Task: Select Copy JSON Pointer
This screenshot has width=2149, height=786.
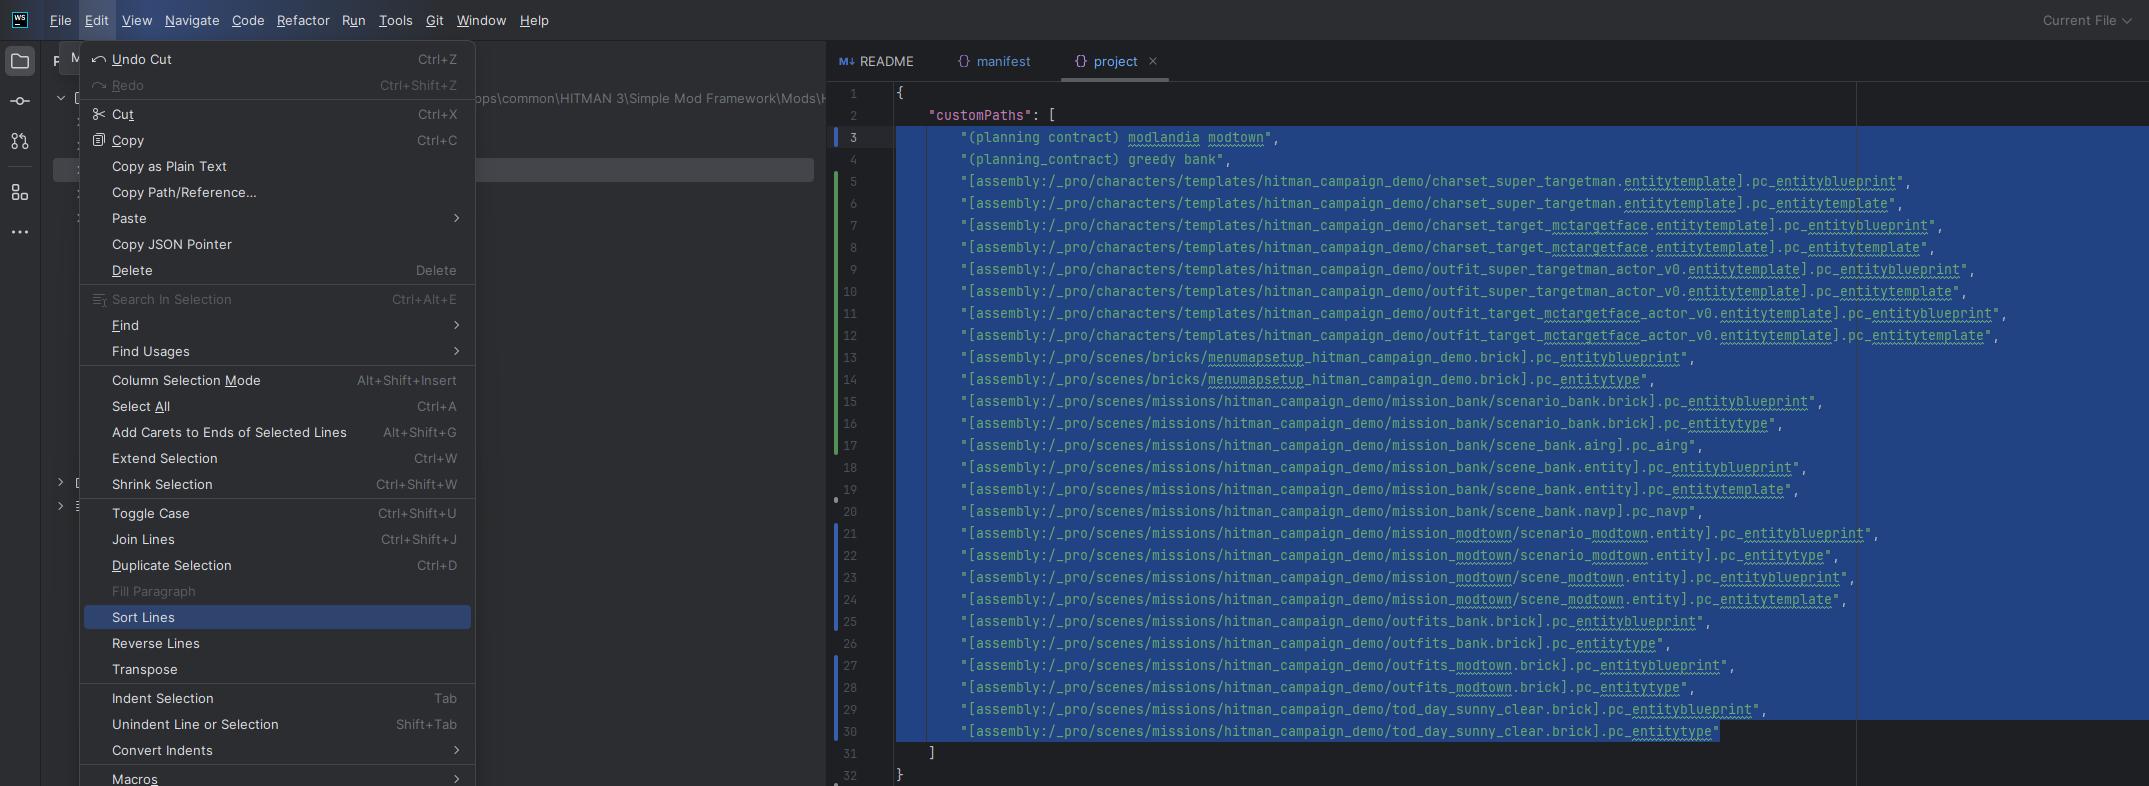Action: (277, 244)
